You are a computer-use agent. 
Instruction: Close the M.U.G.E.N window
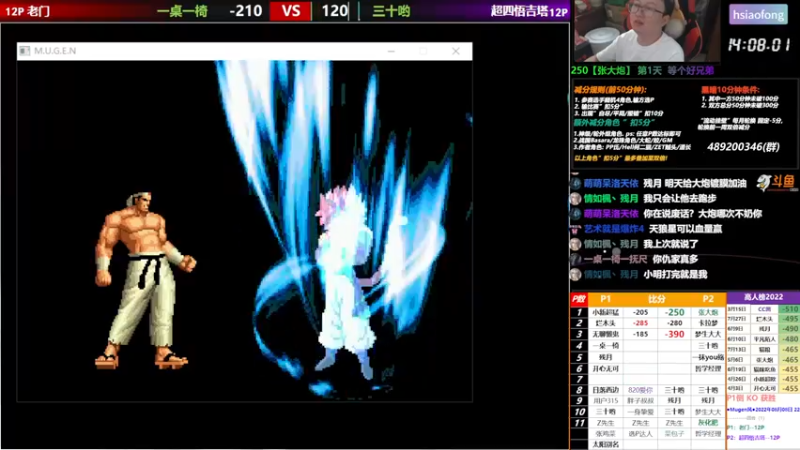click(456, 51)
